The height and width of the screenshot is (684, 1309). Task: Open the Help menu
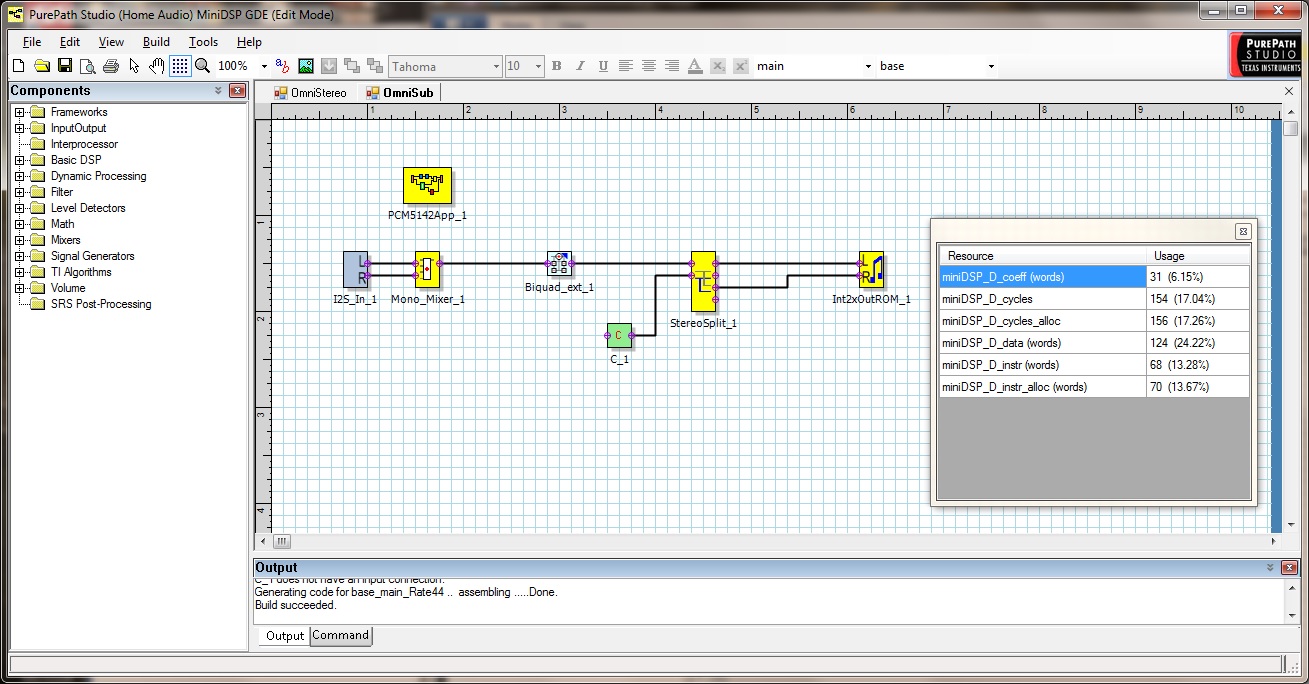click(x=249, y=42)
